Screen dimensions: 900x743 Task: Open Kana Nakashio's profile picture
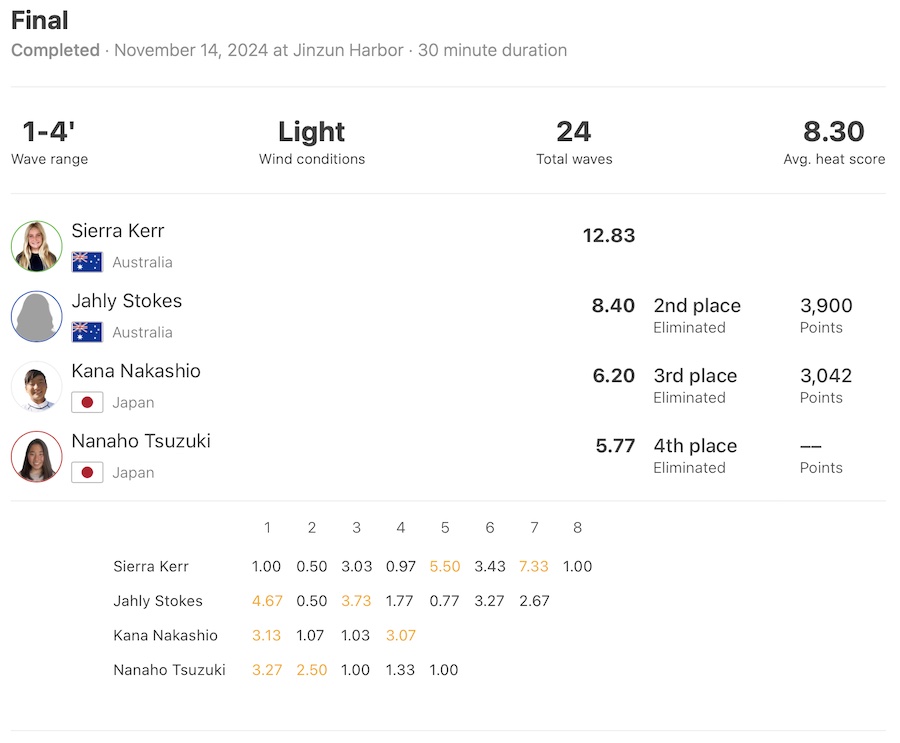(x=37, y=386)
